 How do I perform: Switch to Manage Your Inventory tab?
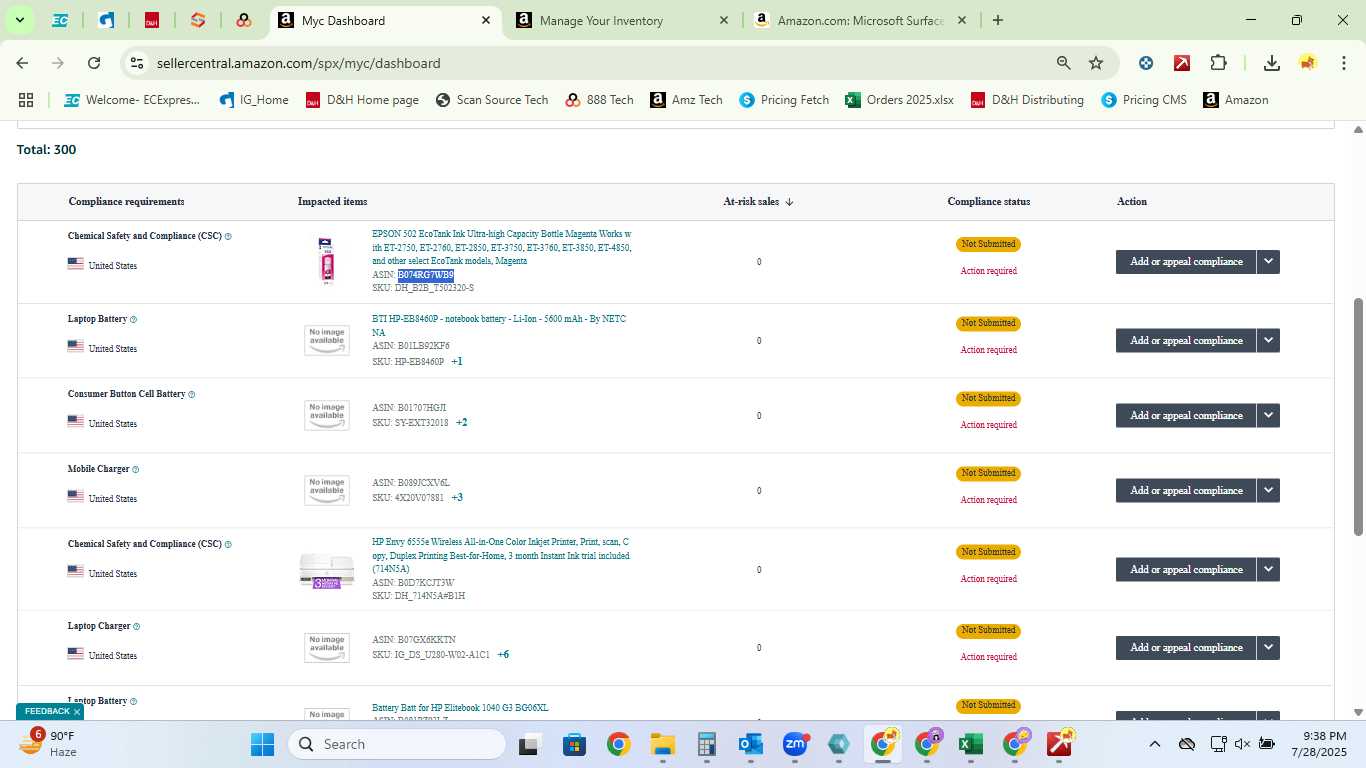coord(623,20)
